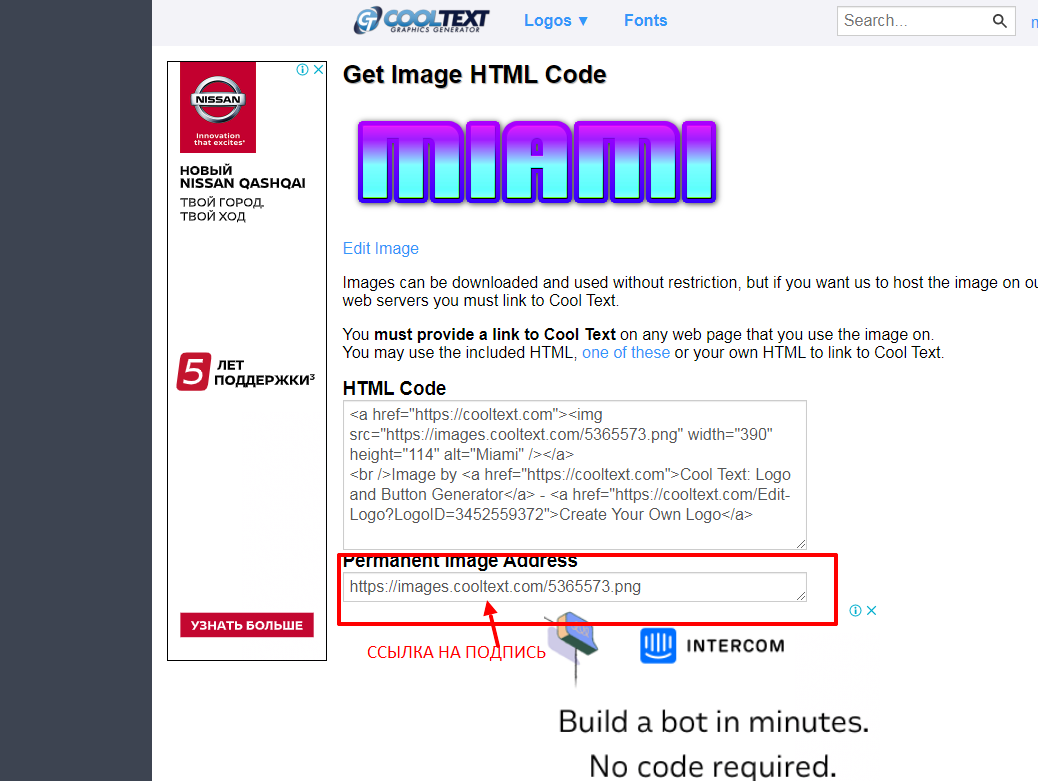Screen dimensions: 1038x781
Task: Click the "Get Image HTML Code" heading
Action: [x=475, y=75]
